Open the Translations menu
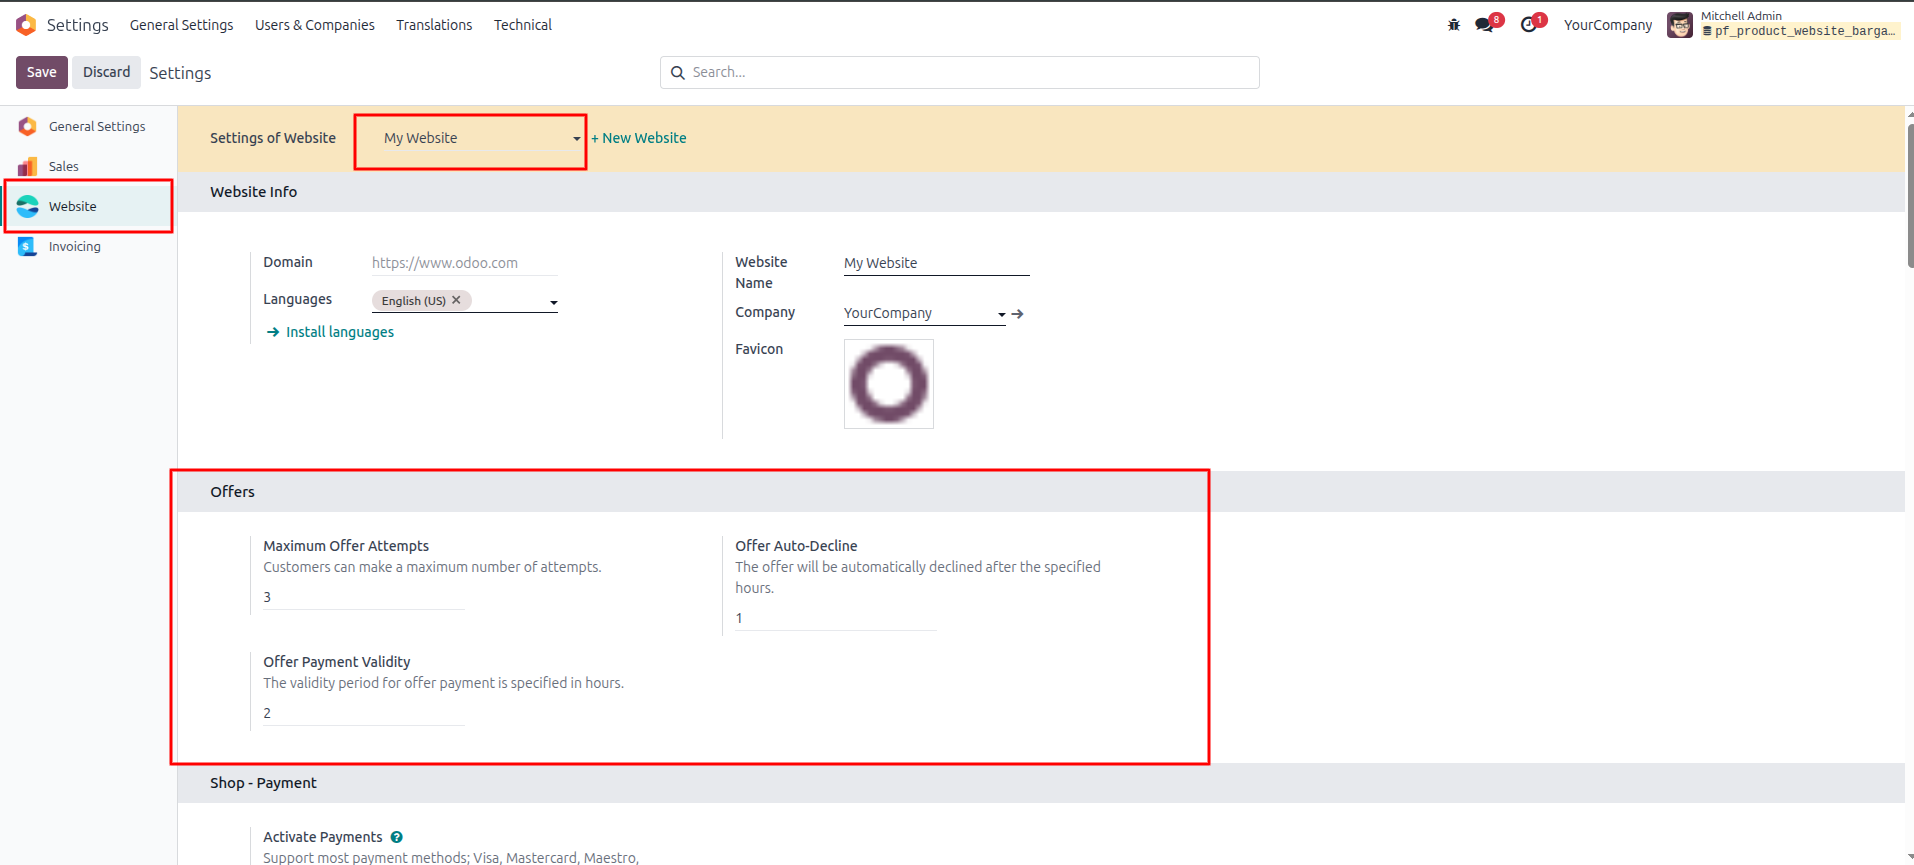The width and height of the screenshot is (1914, 865). (x=434, y=25)
